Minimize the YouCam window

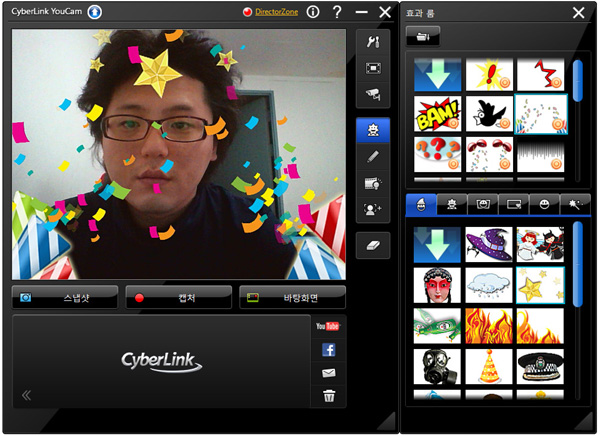361,12
